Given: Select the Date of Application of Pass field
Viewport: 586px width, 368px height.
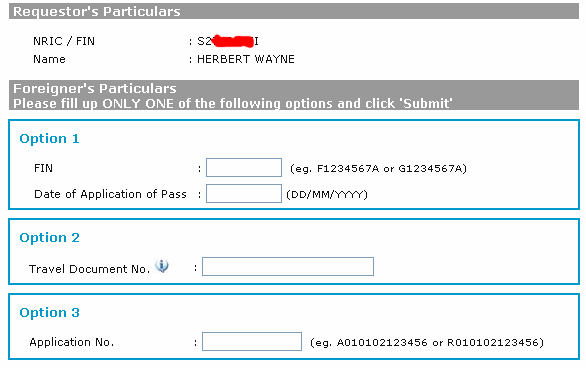Looking at the screenshot, I should click(244, 194).
